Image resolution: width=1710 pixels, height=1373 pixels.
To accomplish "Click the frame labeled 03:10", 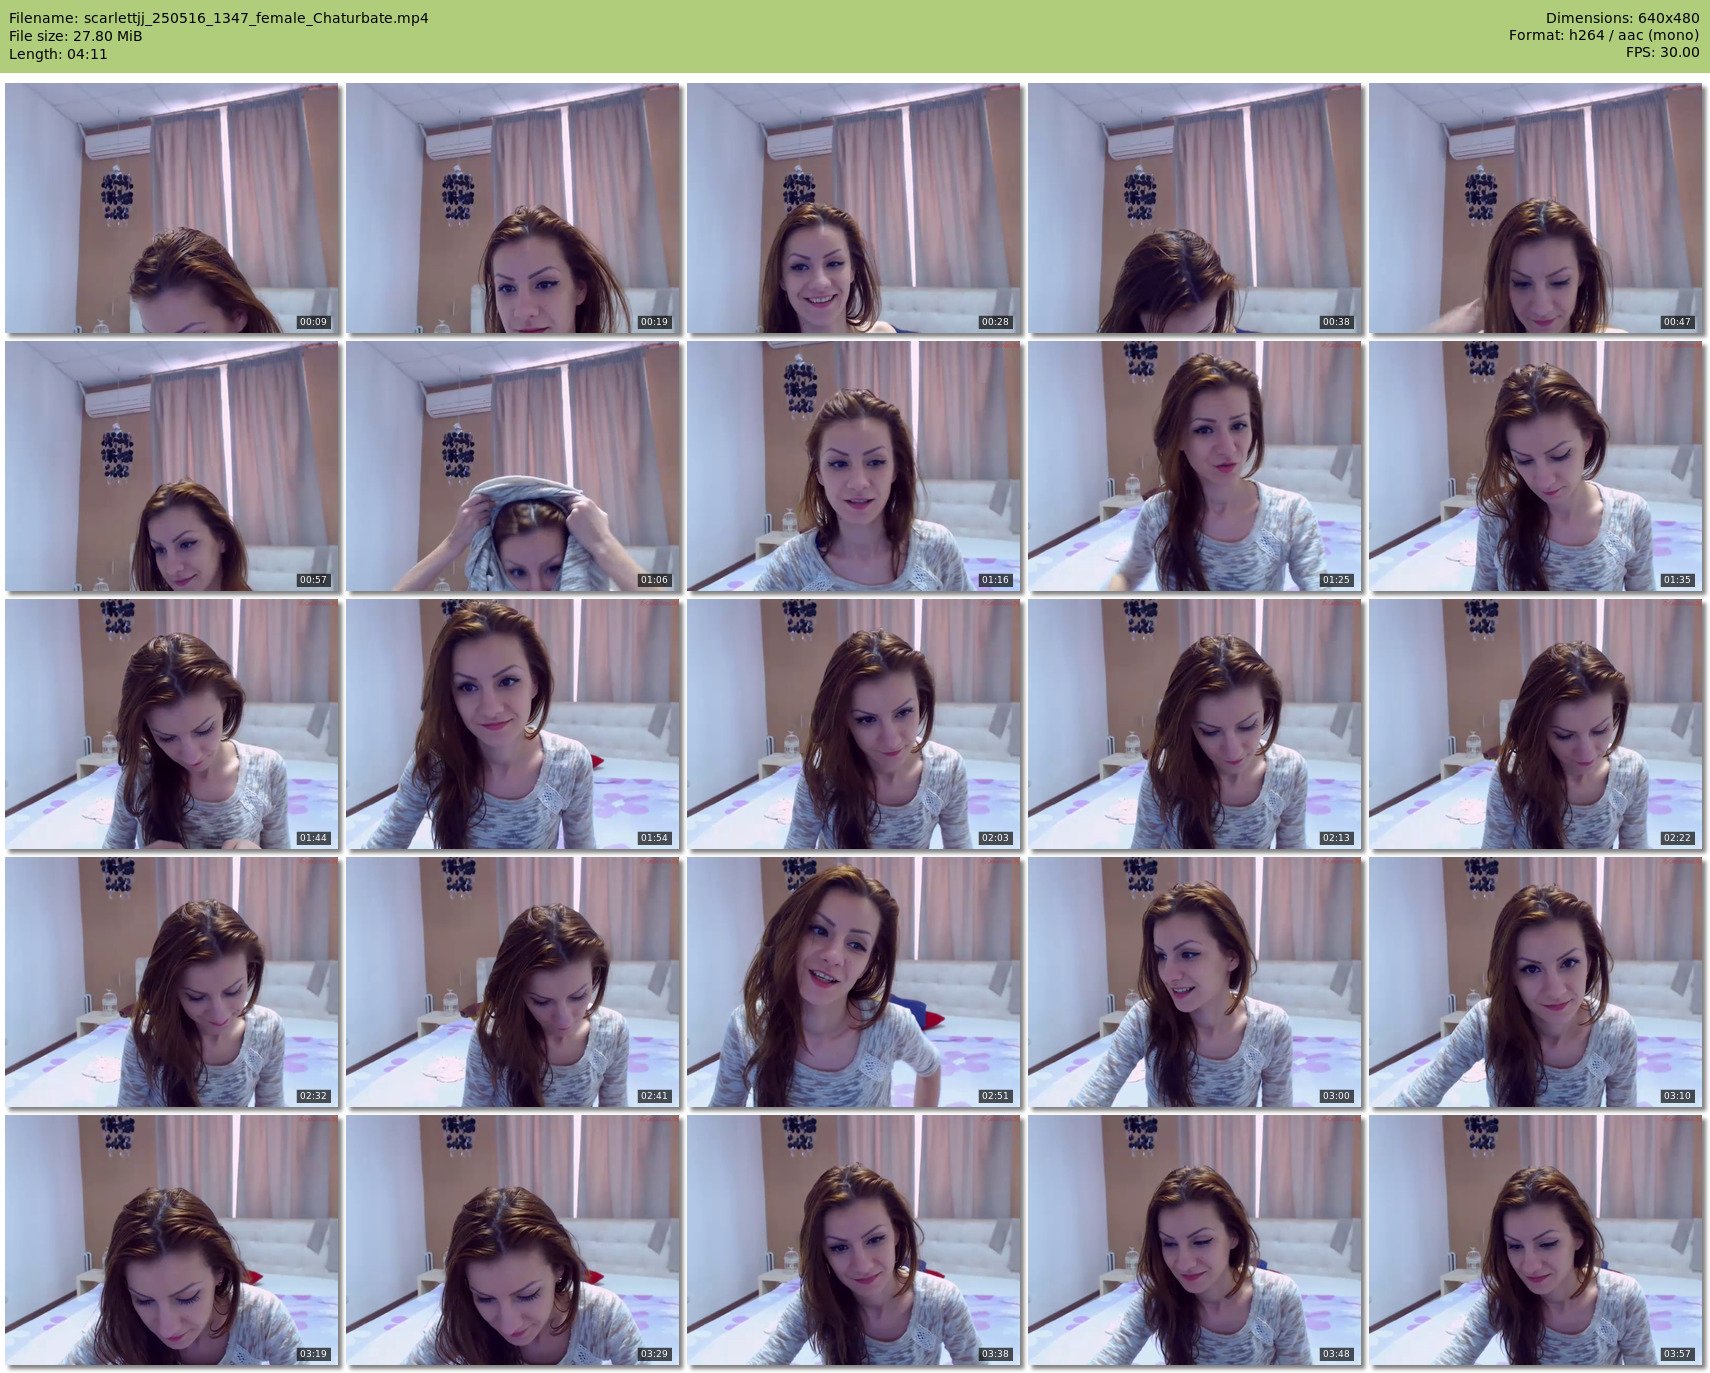I will pos(1536,982).
